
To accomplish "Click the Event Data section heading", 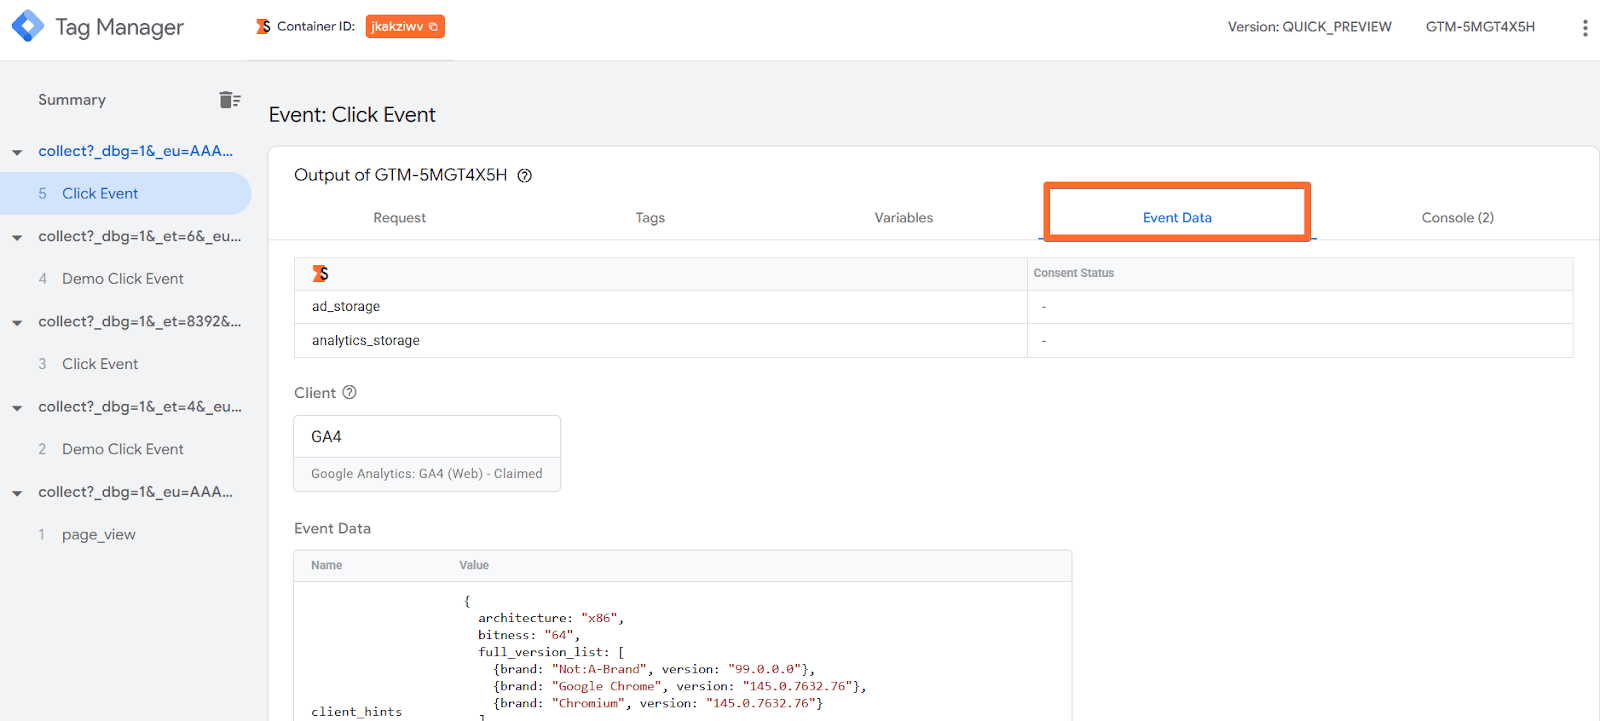I will (x=332, y=529).
